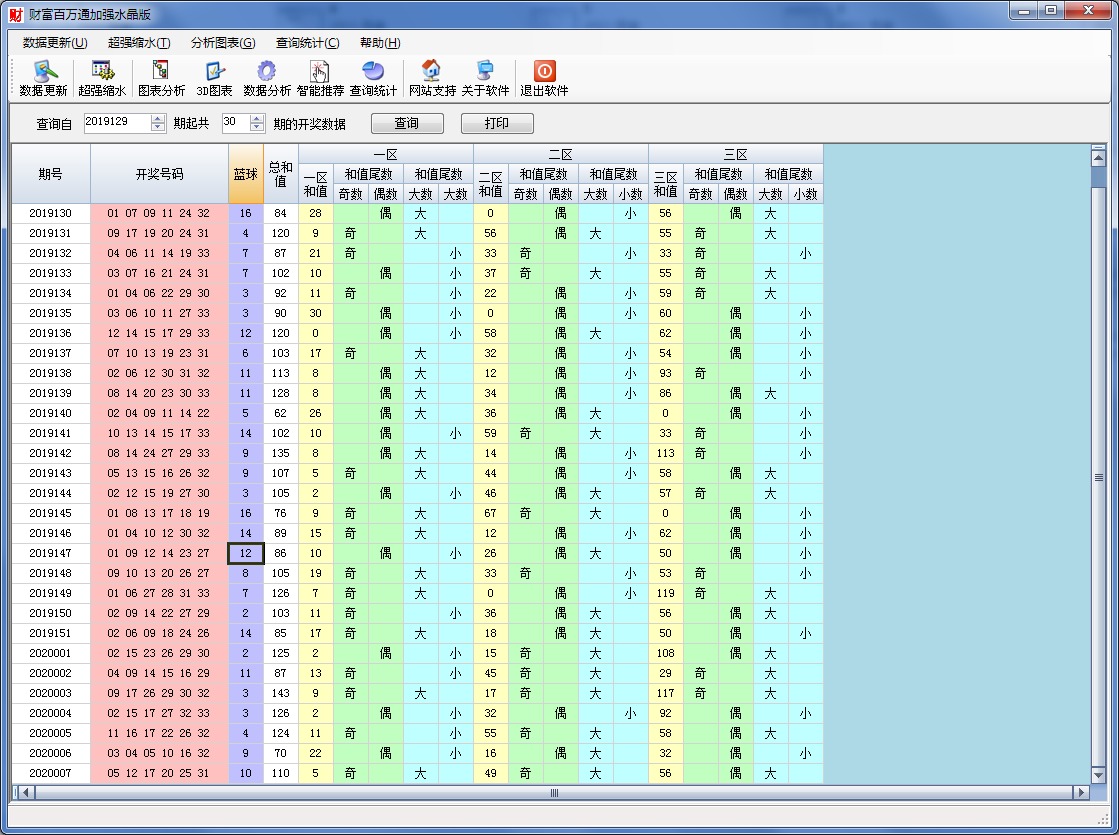Click the 关于软件 icon
Image resolution: width=1119 pixels, height=835 pixels.
[x=485, y=78]
